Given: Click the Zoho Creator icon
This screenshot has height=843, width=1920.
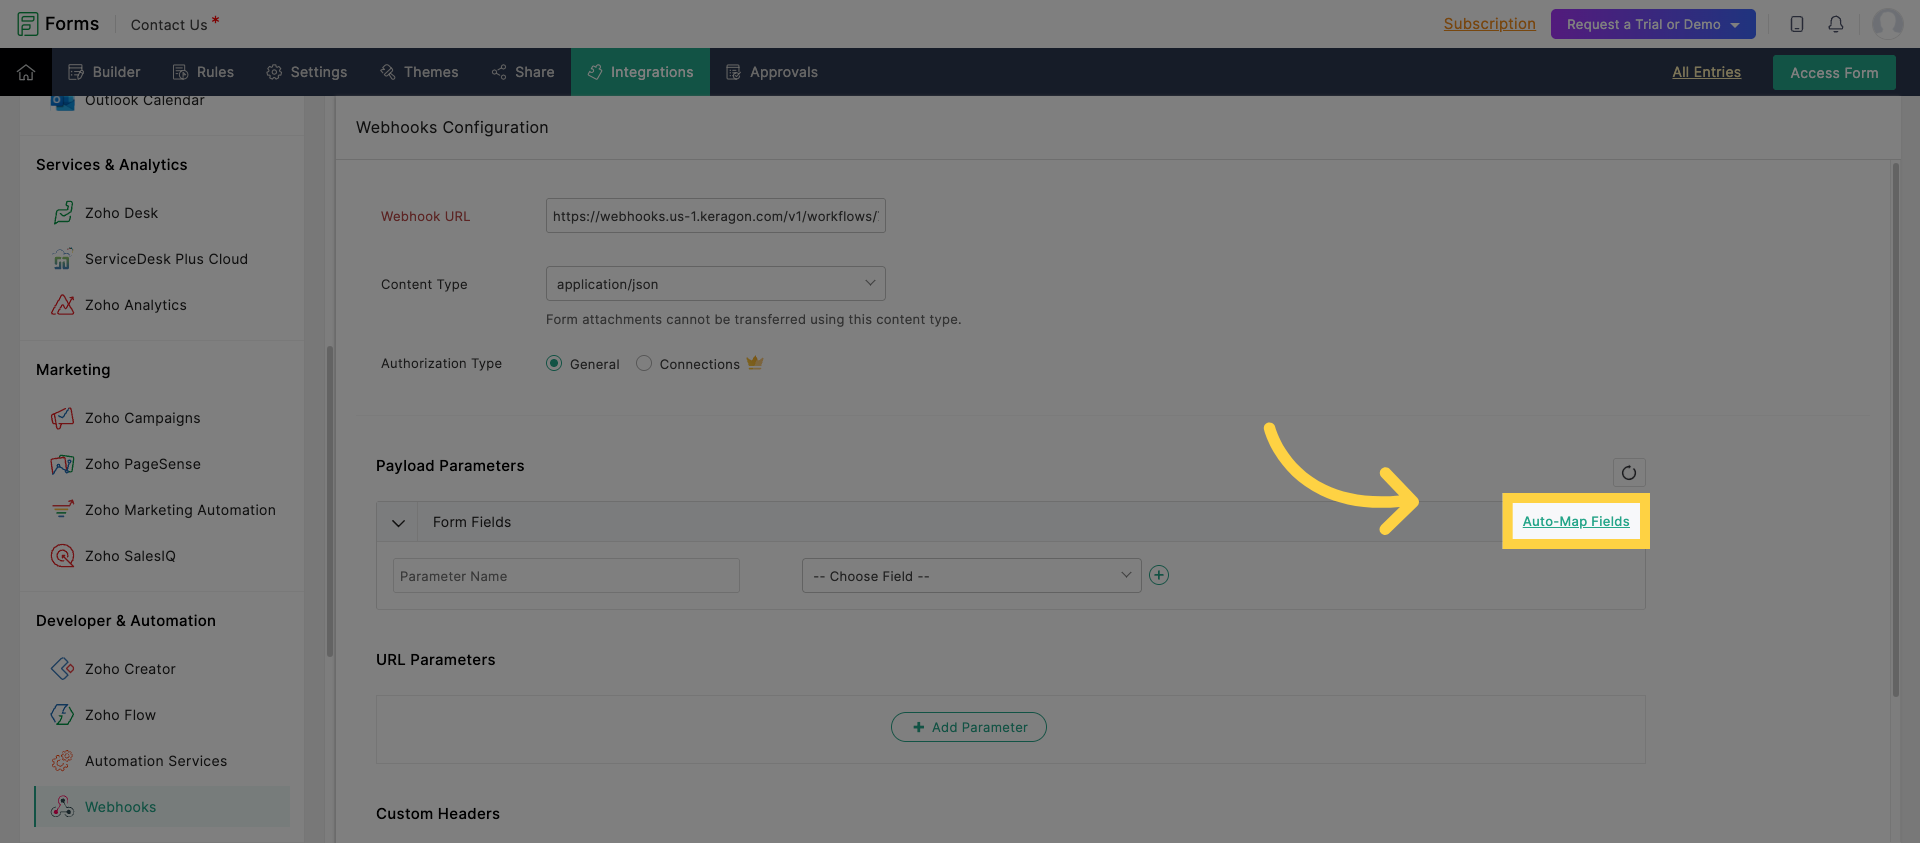Looking at the screenshot, I should [63, 669].
